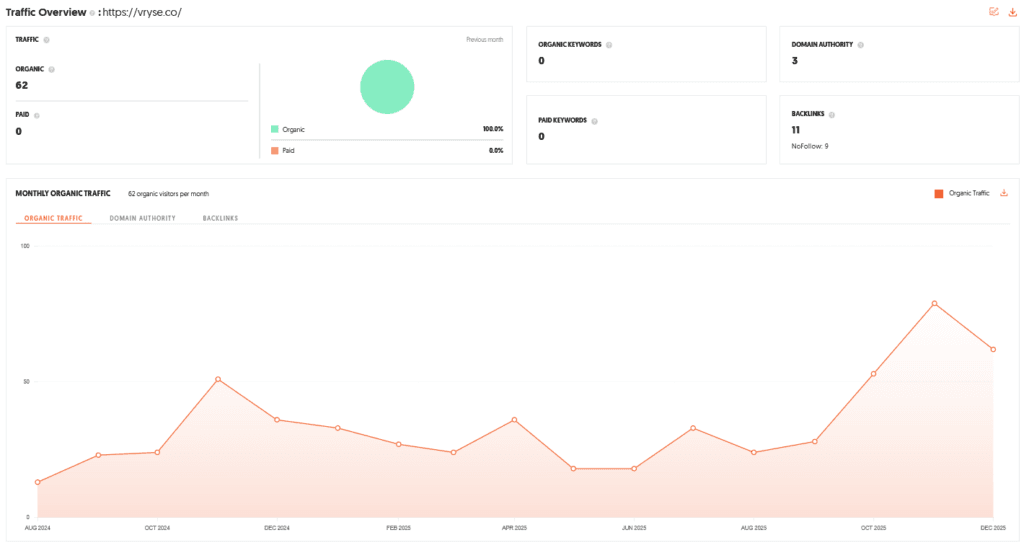Click the DEC 2024 axis label

pos(277,528)
